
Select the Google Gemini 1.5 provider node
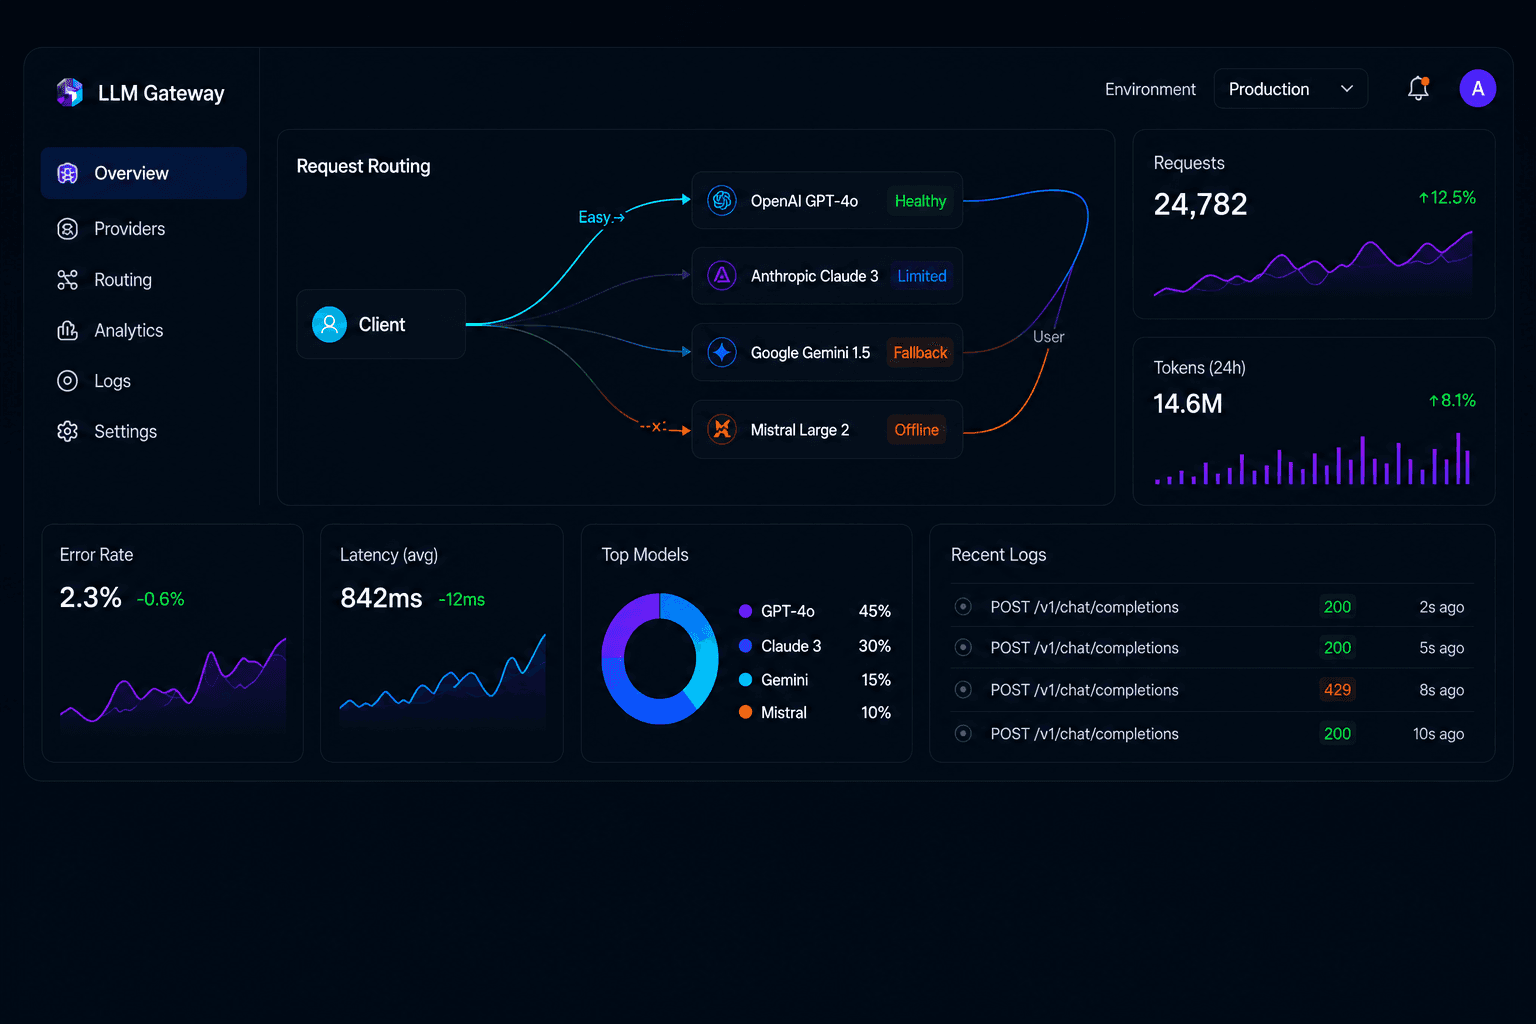pos(827,352)
